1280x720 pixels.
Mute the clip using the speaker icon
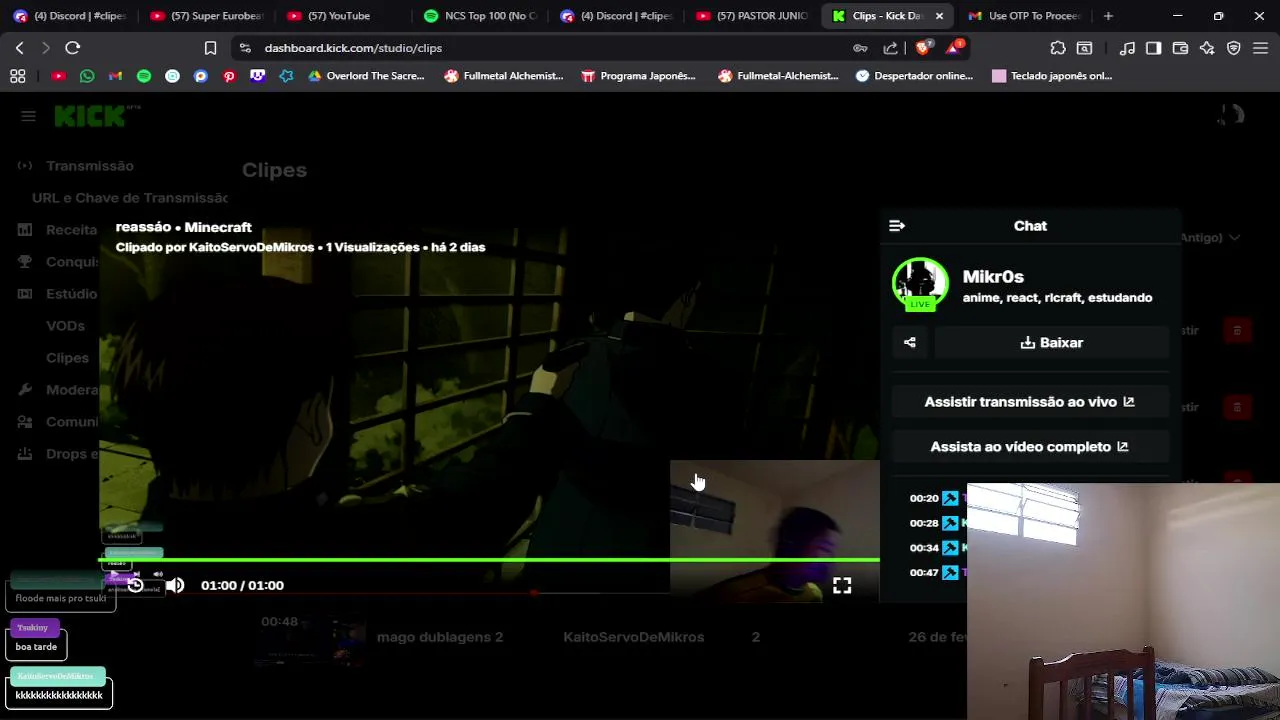click(175, 585)
